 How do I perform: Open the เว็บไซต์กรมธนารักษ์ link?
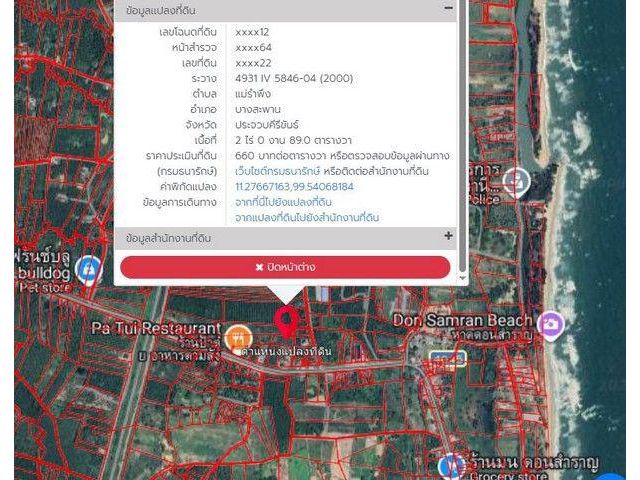[277, 171]
